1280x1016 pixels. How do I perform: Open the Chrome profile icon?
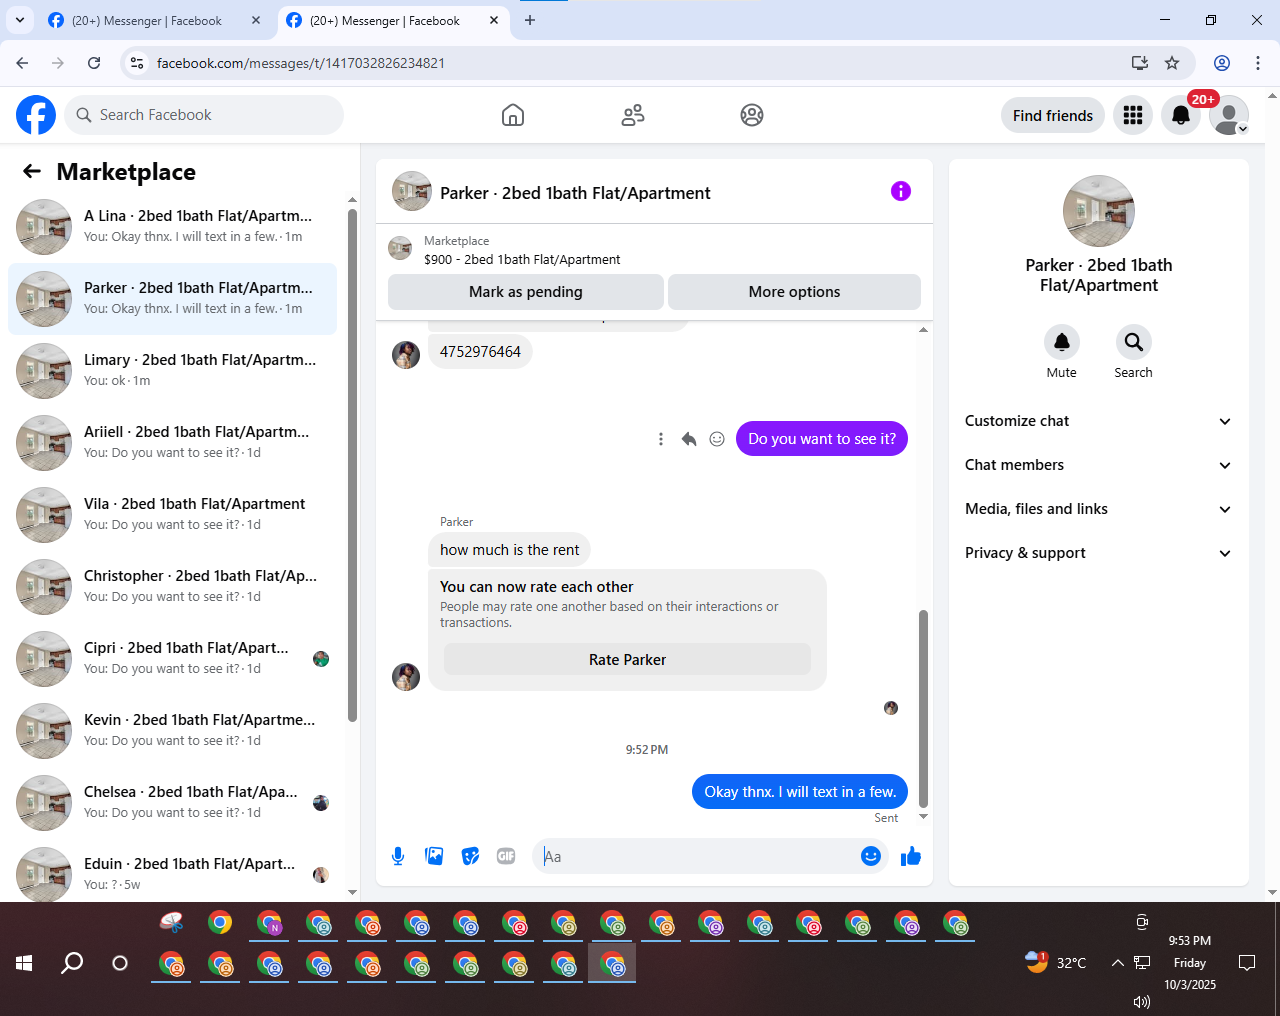[x=1222, y=63]
